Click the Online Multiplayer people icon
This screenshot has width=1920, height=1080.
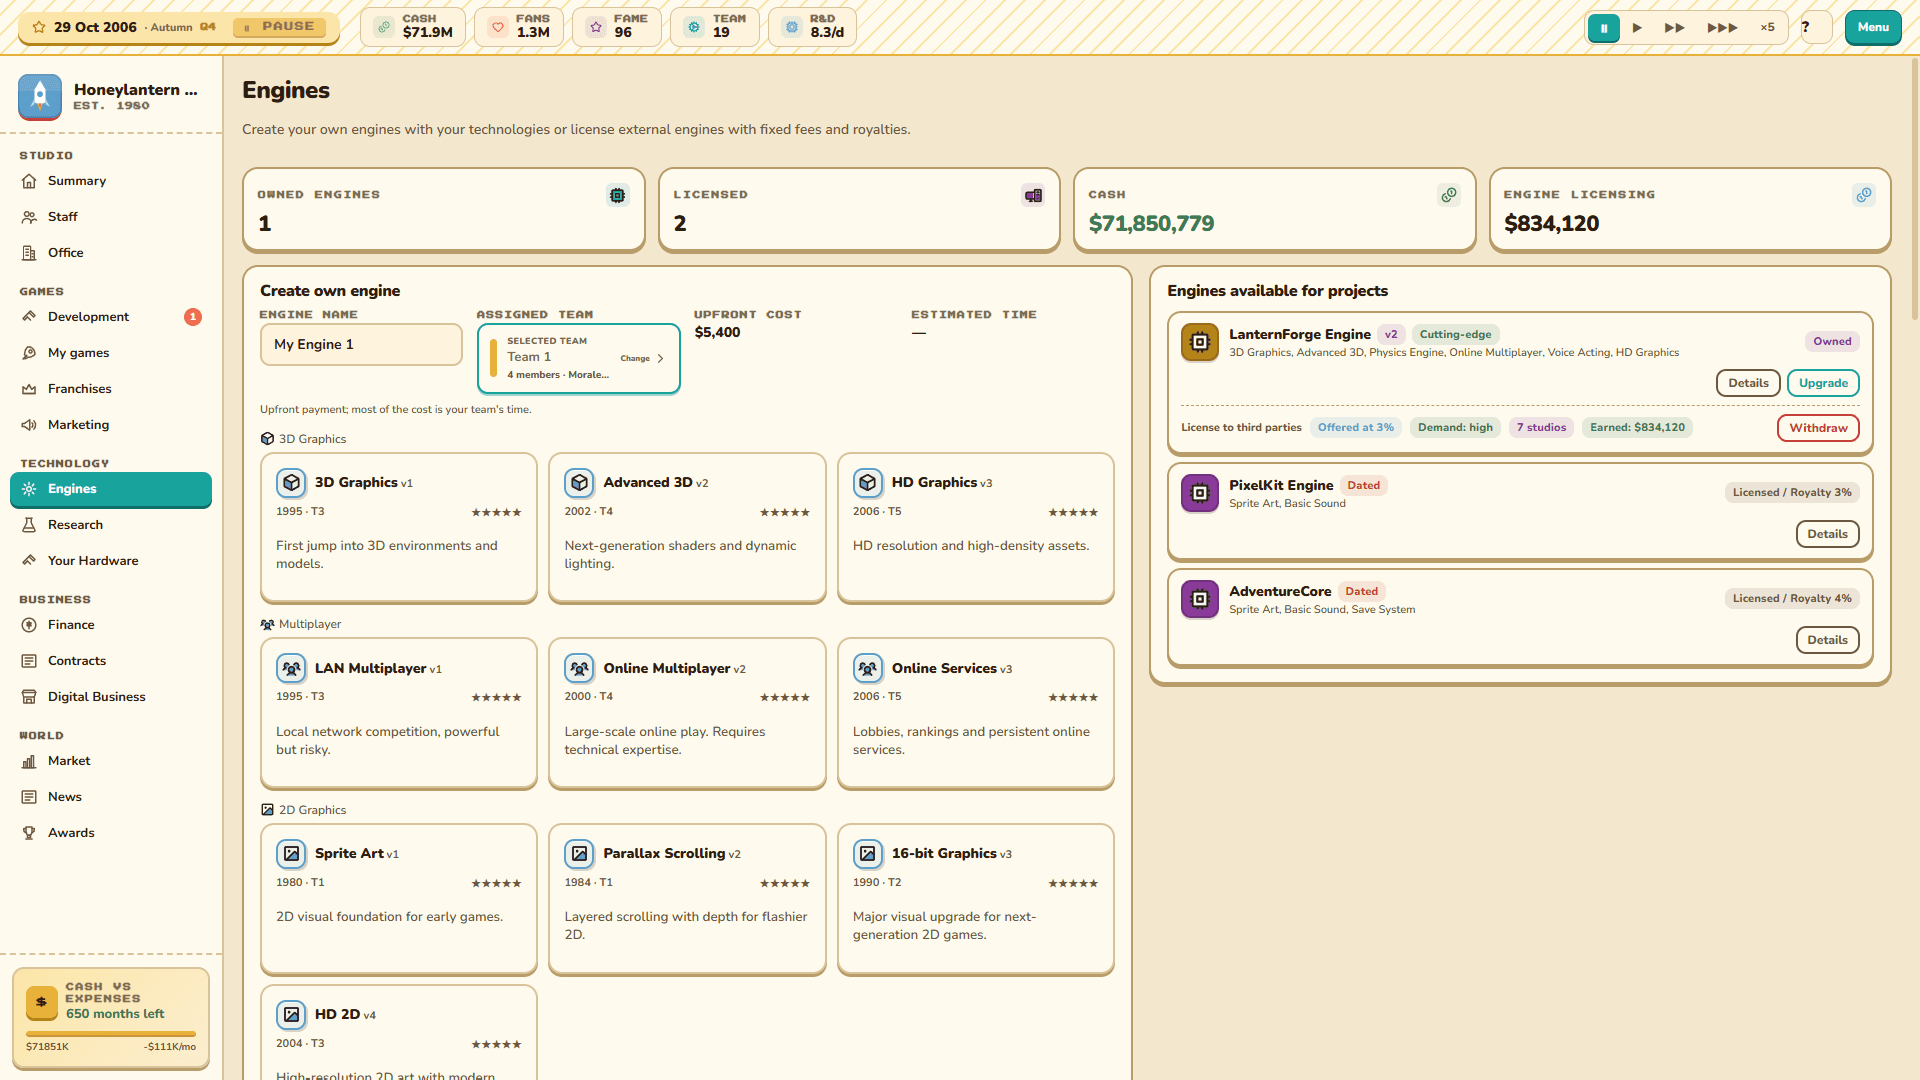[x=580, y=668]
